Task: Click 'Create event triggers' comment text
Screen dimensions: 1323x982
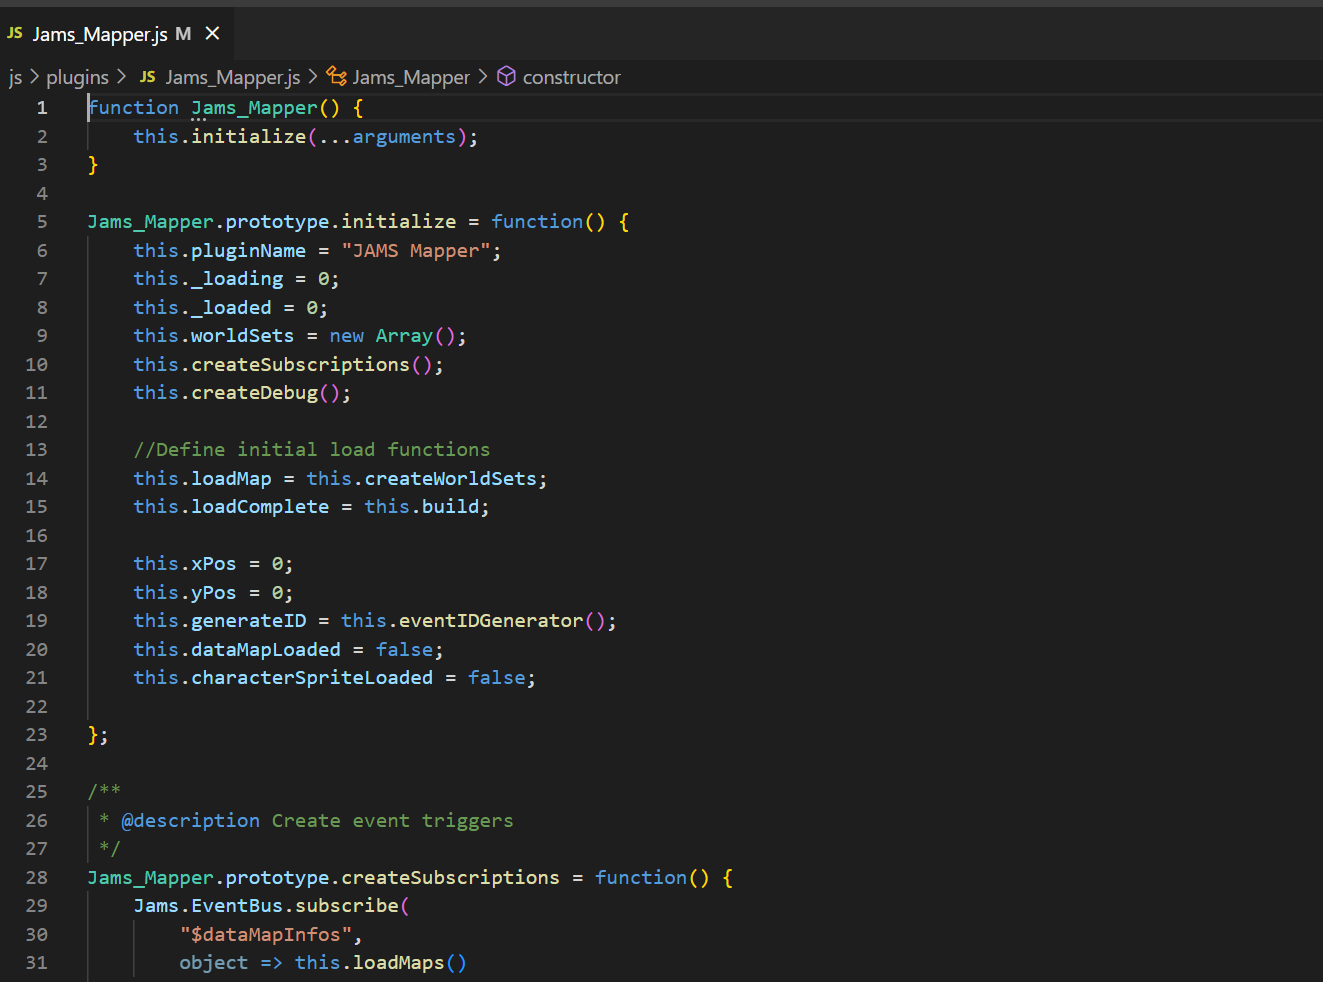Action: pyautogui.click(x=392, y=821)
